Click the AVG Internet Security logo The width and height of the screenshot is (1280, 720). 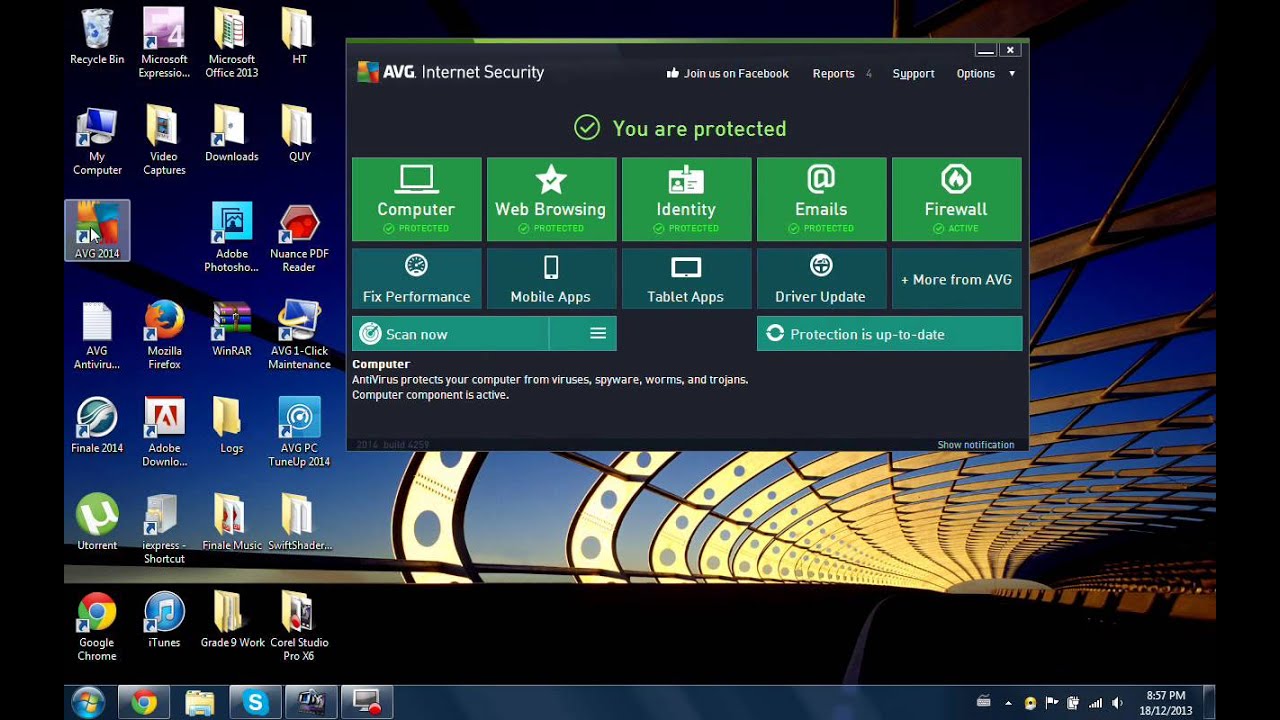pos(451,72)
